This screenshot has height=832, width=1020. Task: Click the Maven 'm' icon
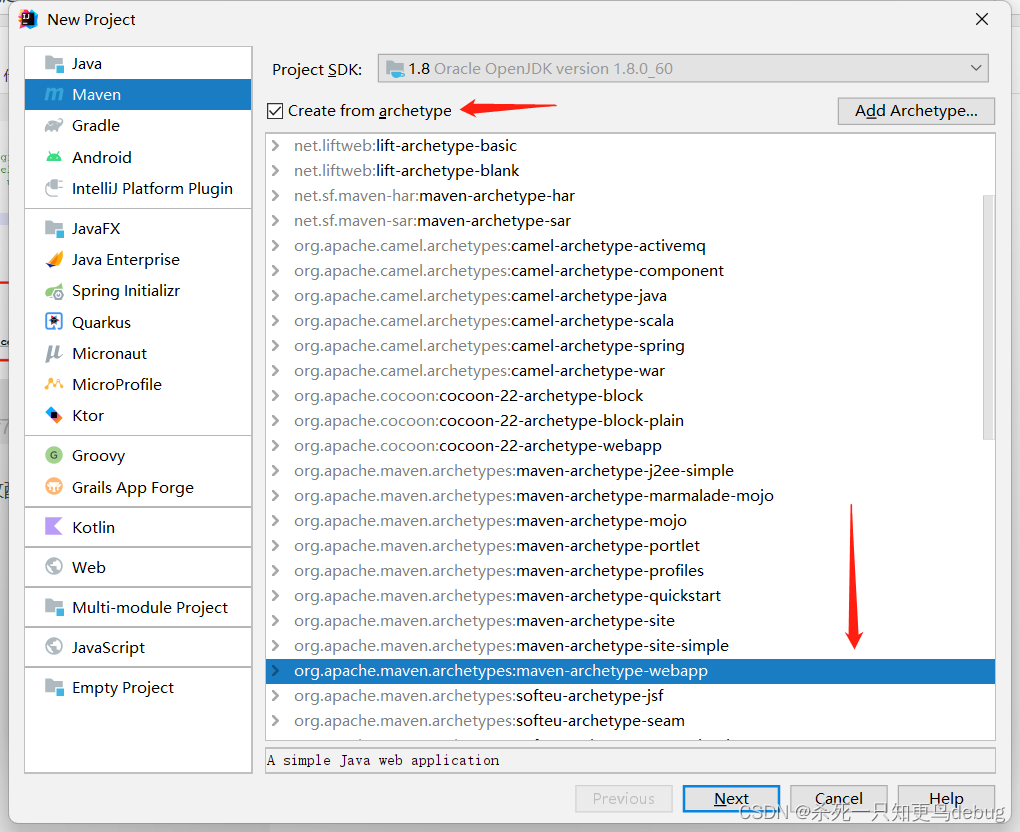pos(54,94)
